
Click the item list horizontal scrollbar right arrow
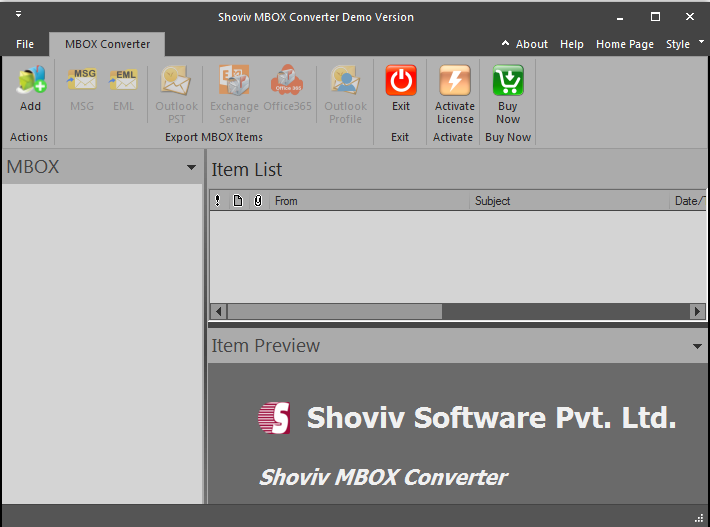coord(698,312)
